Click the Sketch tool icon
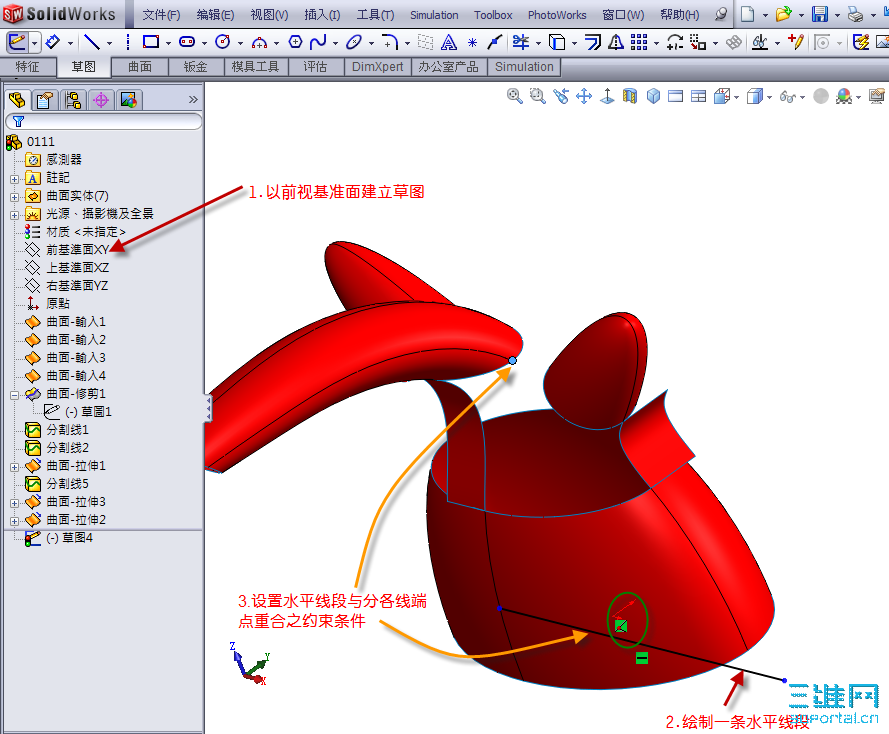This screenshot has width=889, height=734. click(17, 42)
